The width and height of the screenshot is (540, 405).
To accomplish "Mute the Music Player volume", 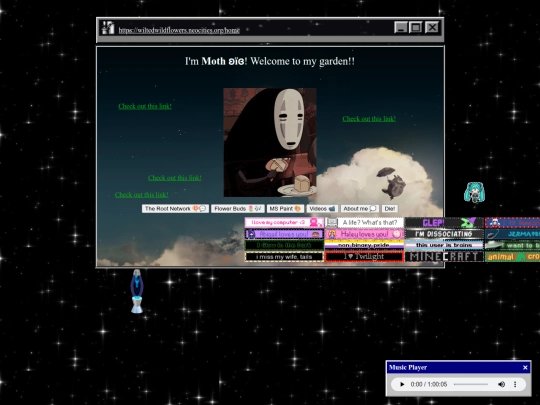I will (x=501, y=384).
